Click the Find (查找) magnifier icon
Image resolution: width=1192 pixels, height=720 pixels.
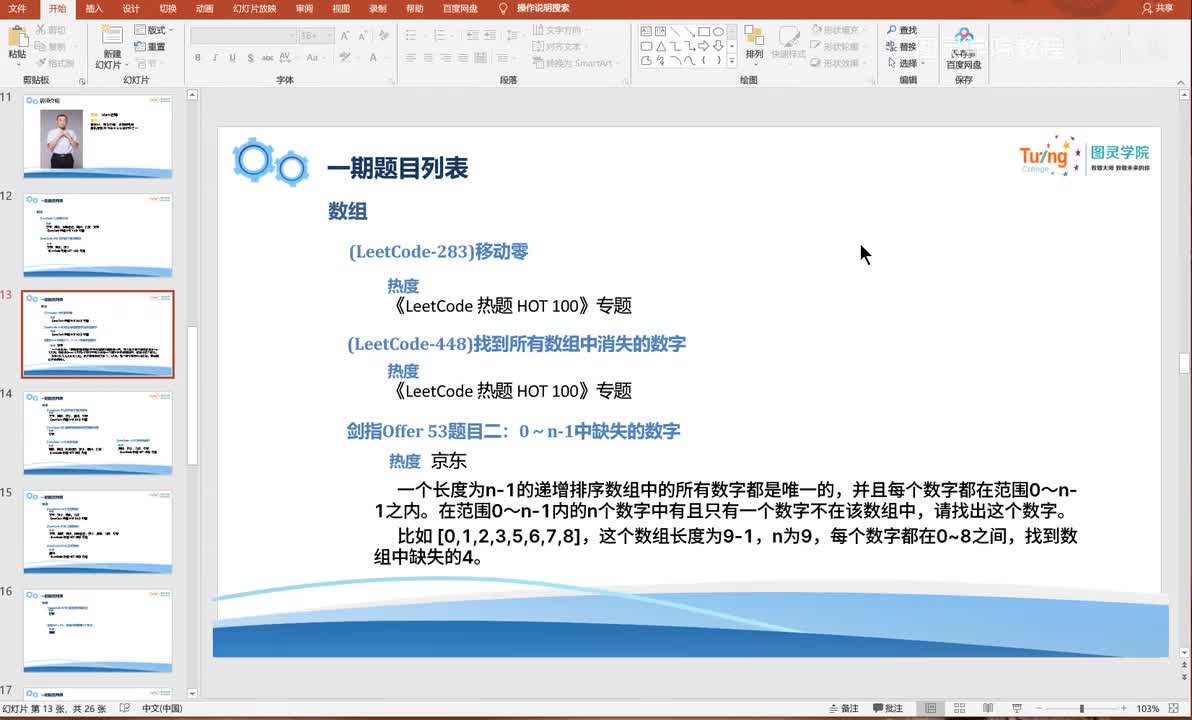(x=892, y=30)
